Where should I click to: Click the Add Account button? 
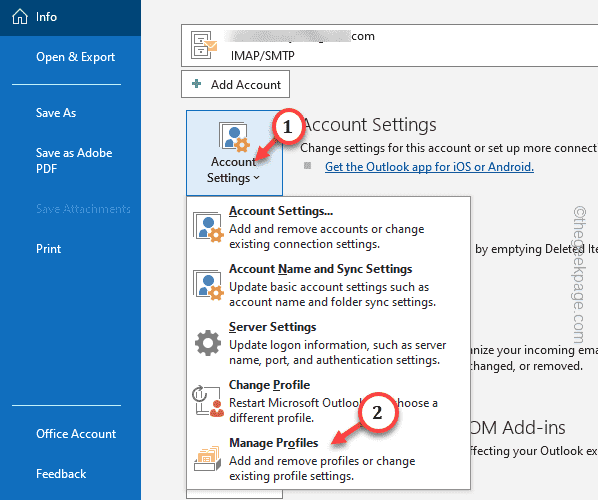coord(235,84)
